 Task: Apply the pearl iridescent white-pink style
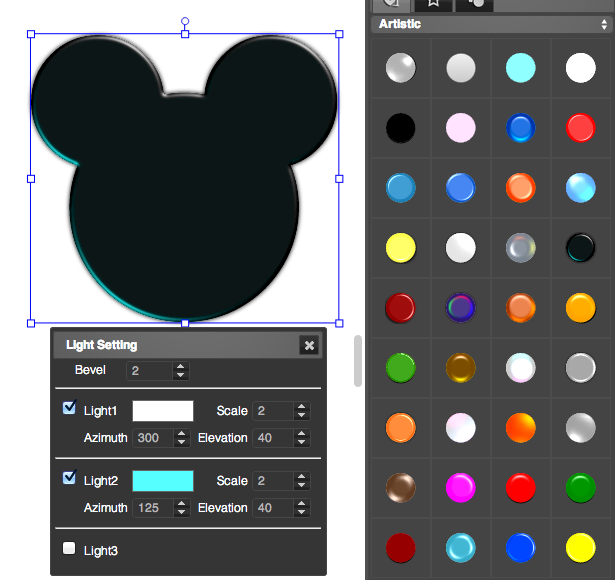coord(460,428)
